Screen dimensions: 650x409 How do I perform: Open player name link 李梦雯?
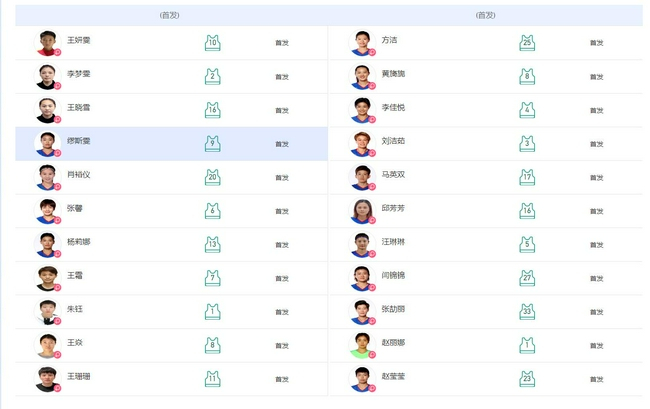[x=78, y=74]
